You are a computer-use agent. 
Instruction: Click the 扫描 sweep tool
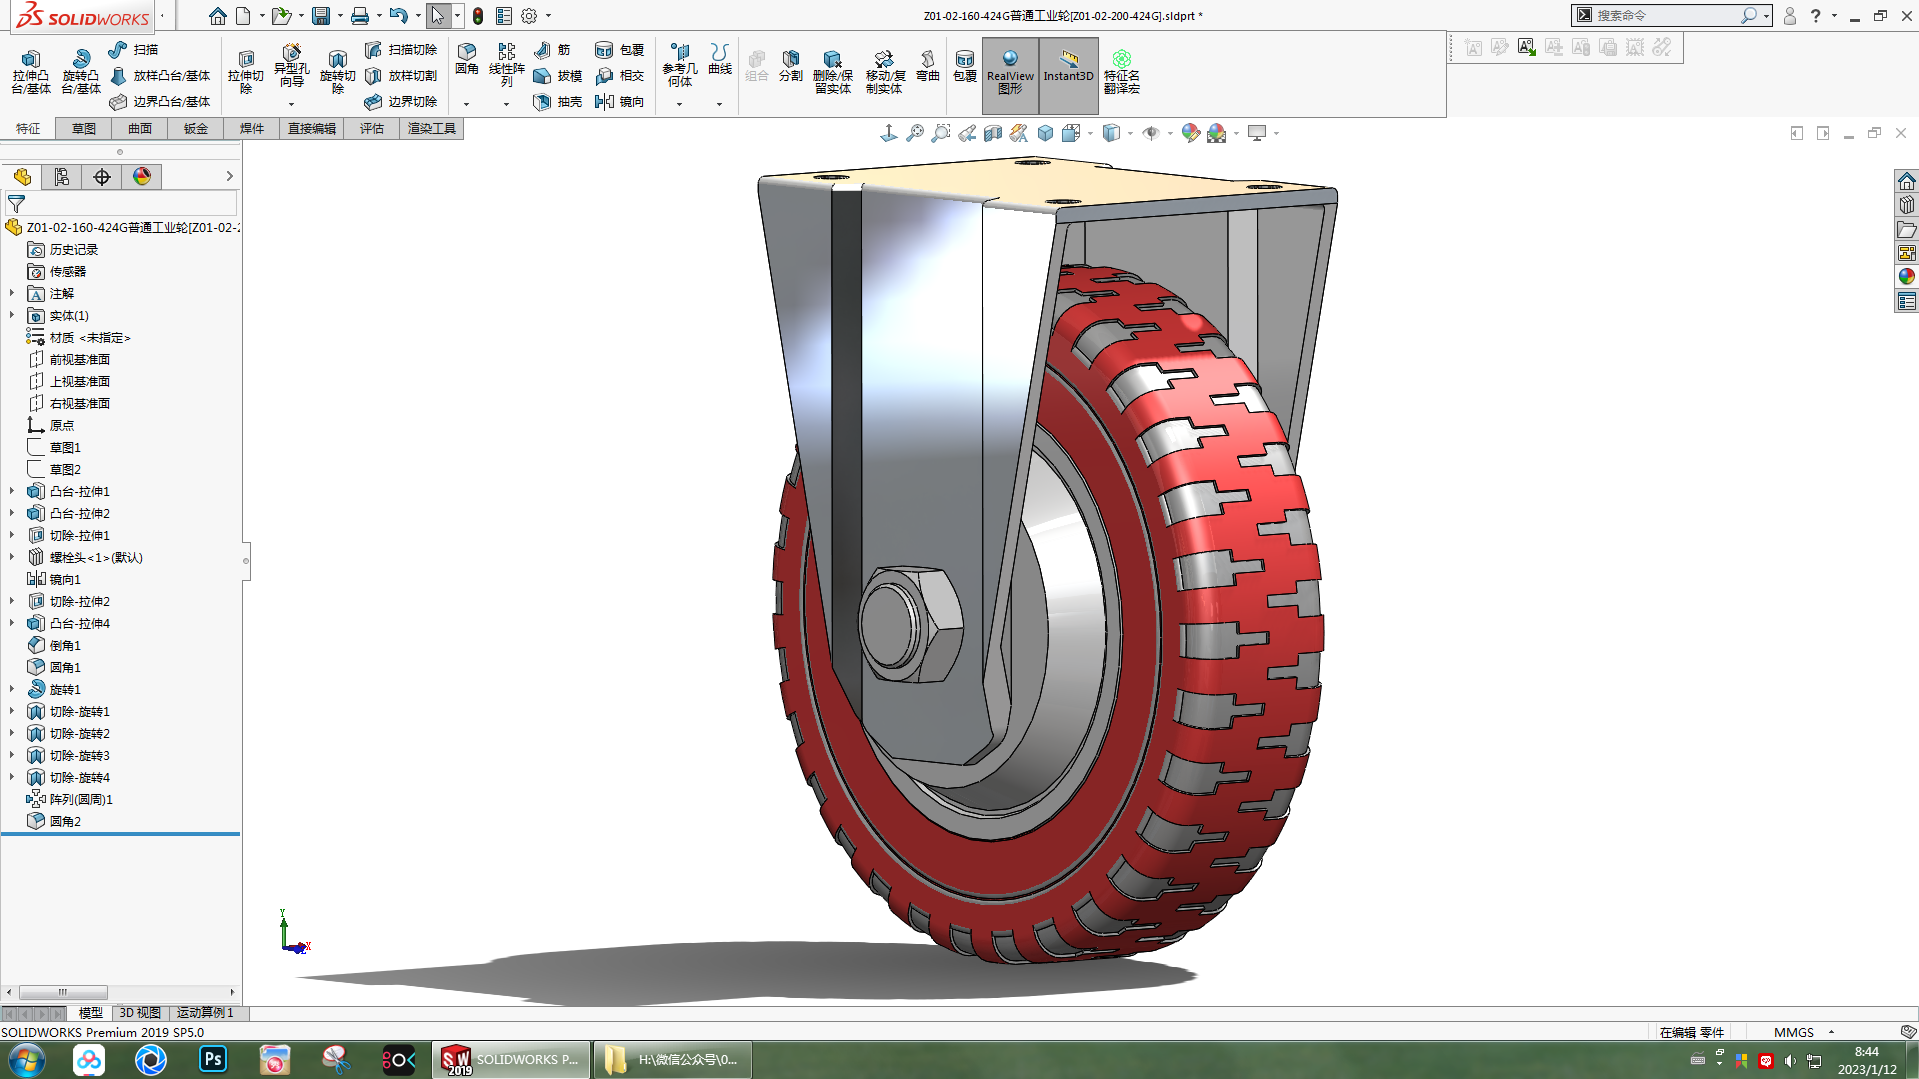[x=133, y=49]
